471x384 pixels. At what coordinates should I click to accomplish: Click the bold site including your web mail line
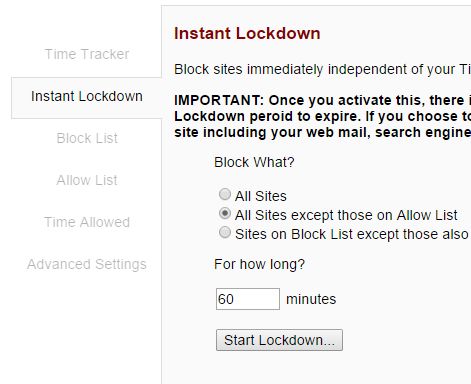[x=322, y=132]
